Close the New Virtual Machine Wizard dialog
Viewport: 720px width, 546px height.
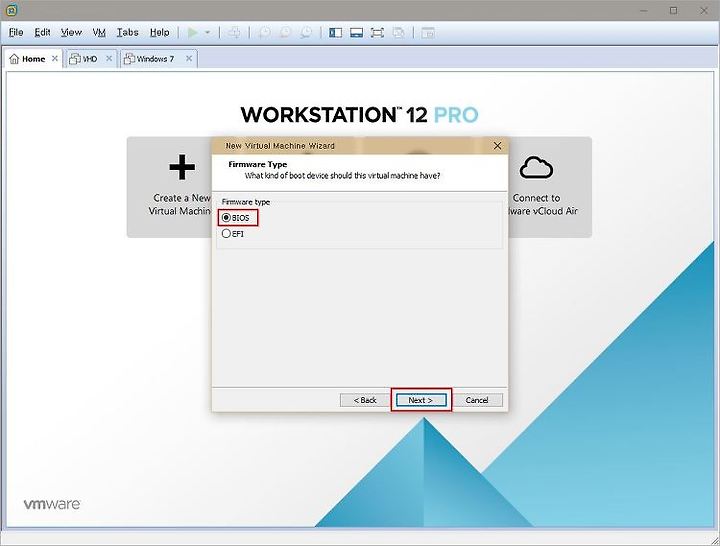(497, 146)
